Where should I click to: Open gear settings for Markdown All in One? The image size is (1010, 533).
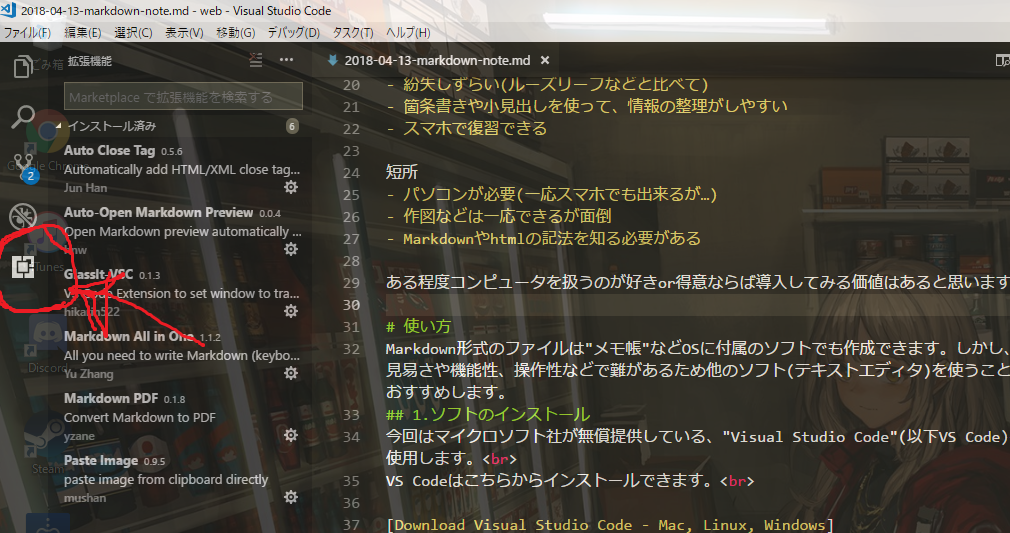click(291, 373)
